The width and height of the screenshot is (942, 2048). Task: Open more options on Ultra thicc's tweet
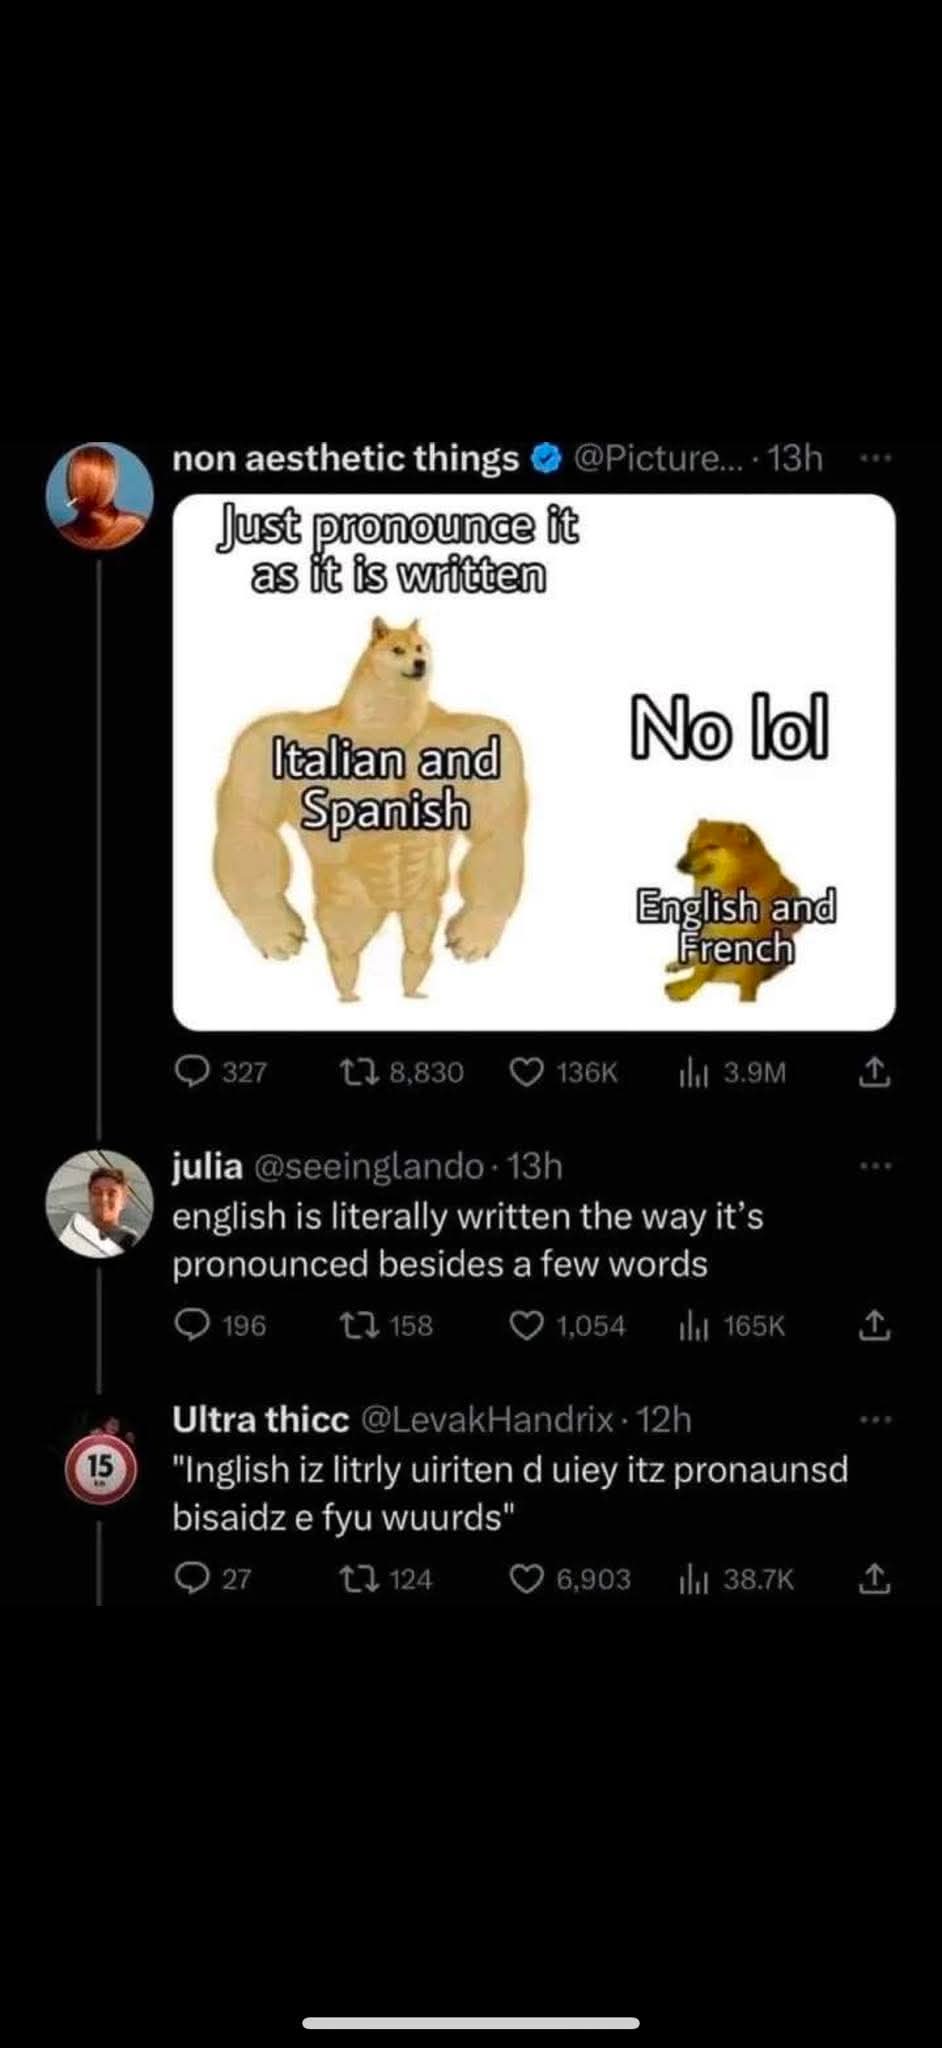pos(874,1418)
